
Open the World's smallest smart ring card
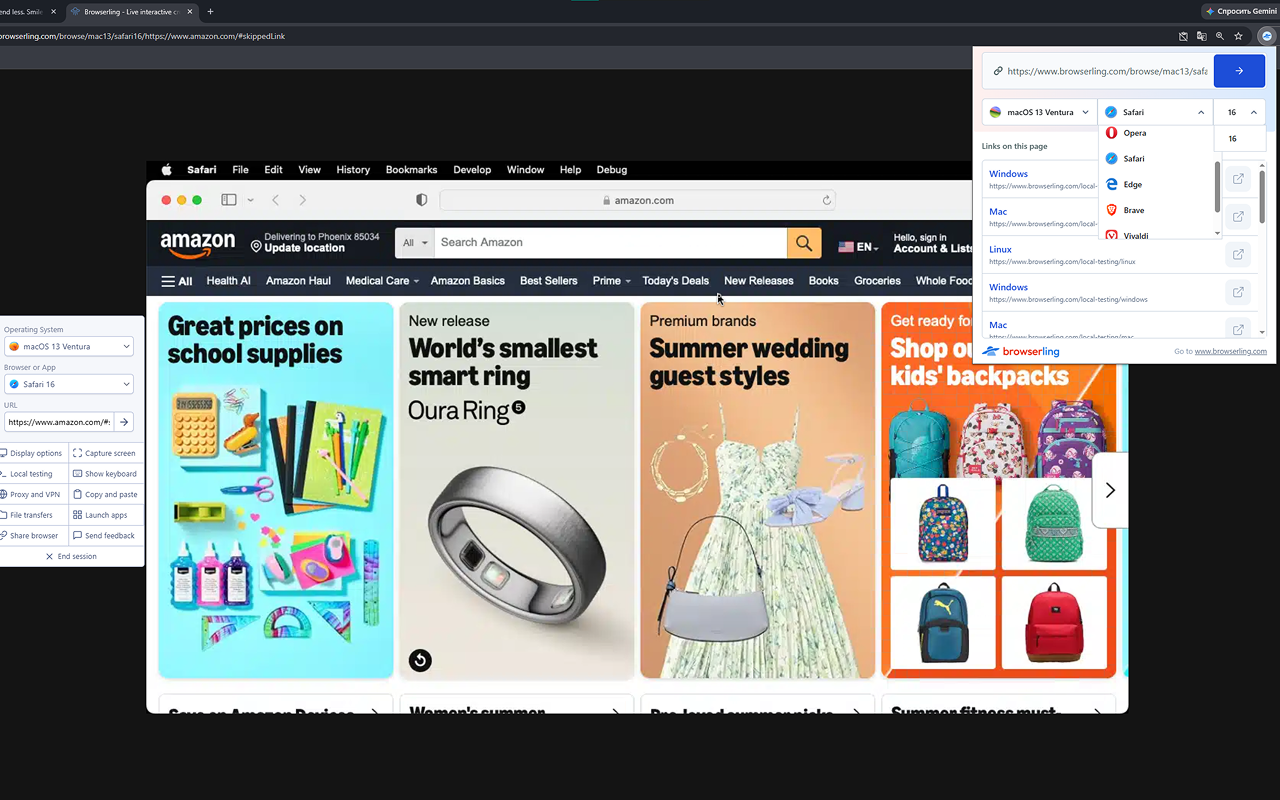click(517, 490)
